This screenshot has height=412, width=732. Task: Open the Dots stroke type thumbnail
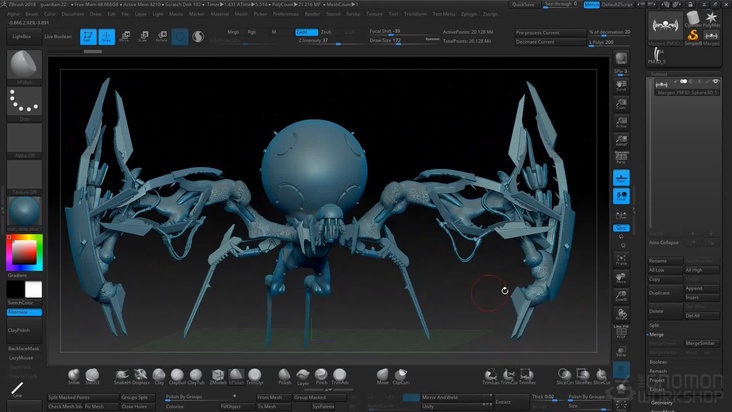(x=24, y=102)
